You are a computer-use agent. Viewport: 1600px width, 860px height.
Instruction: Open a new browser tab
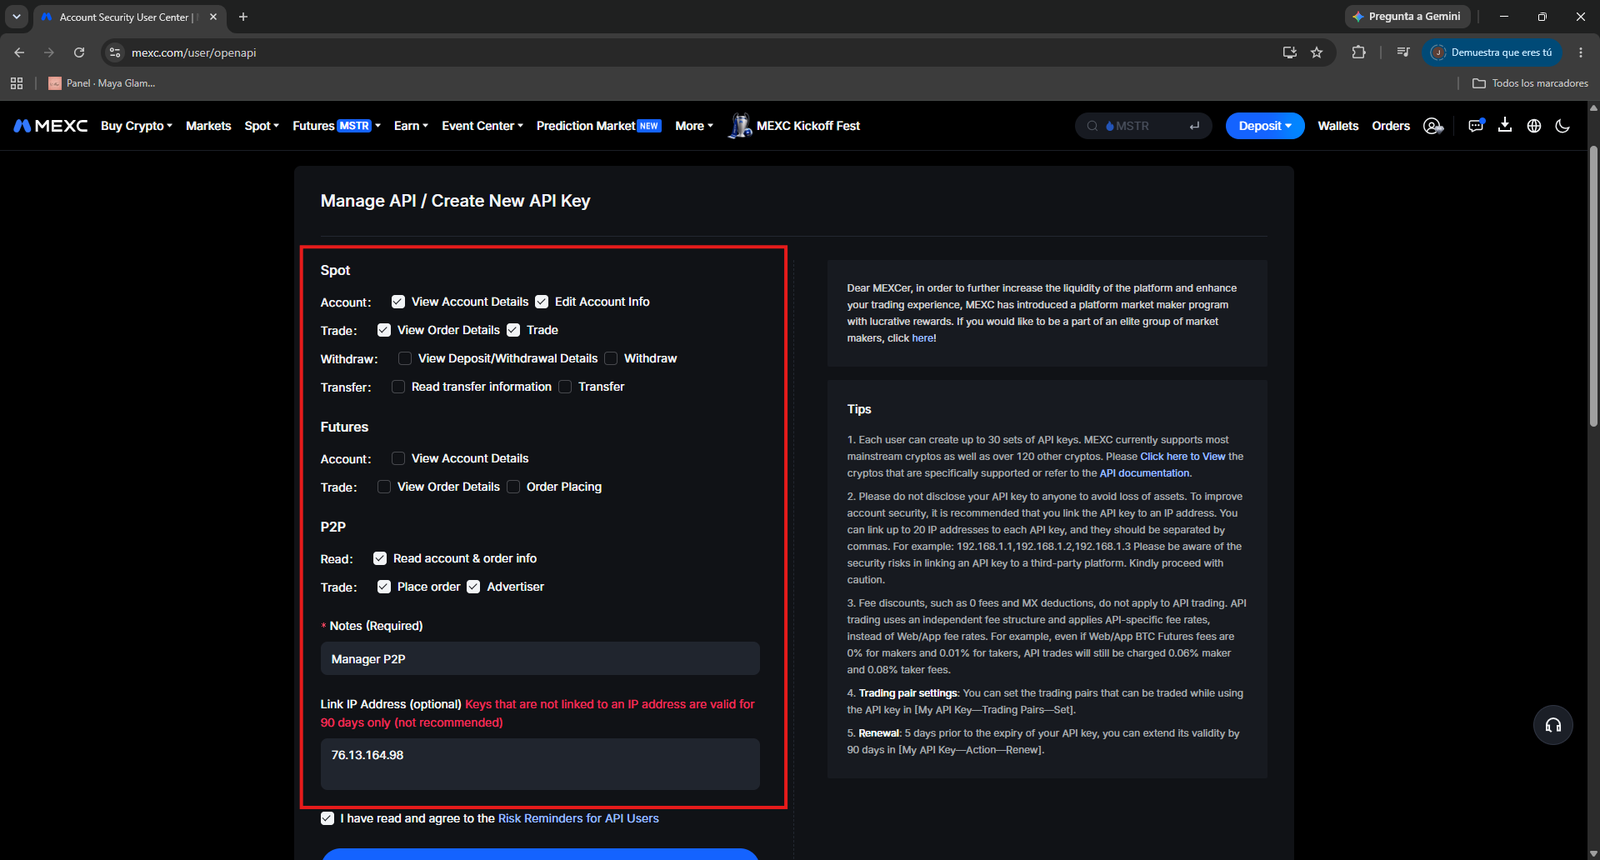pyautogui.click(x=243, y=17)
